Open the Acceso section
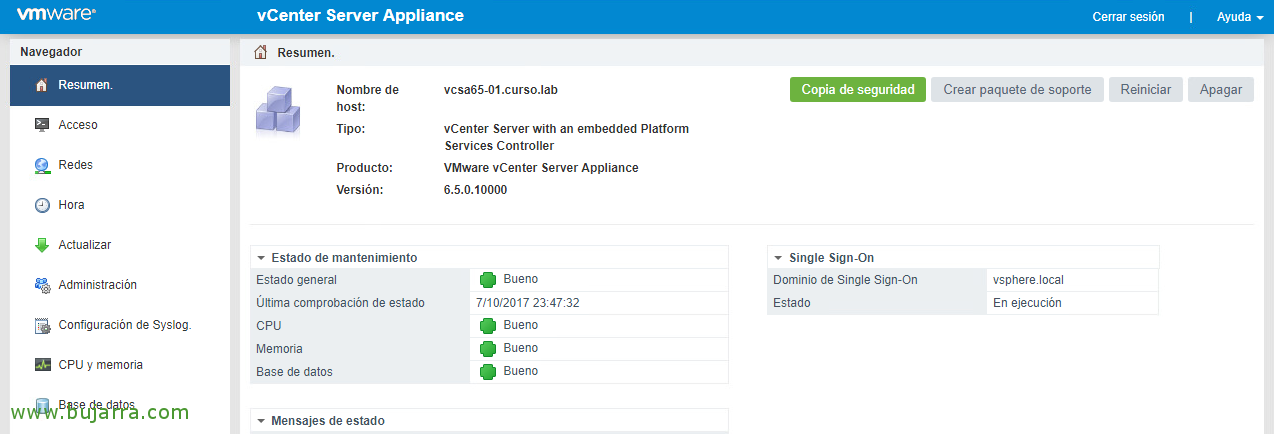Image resolution: width=1274 pixels, height=434 pixels. 120,125
